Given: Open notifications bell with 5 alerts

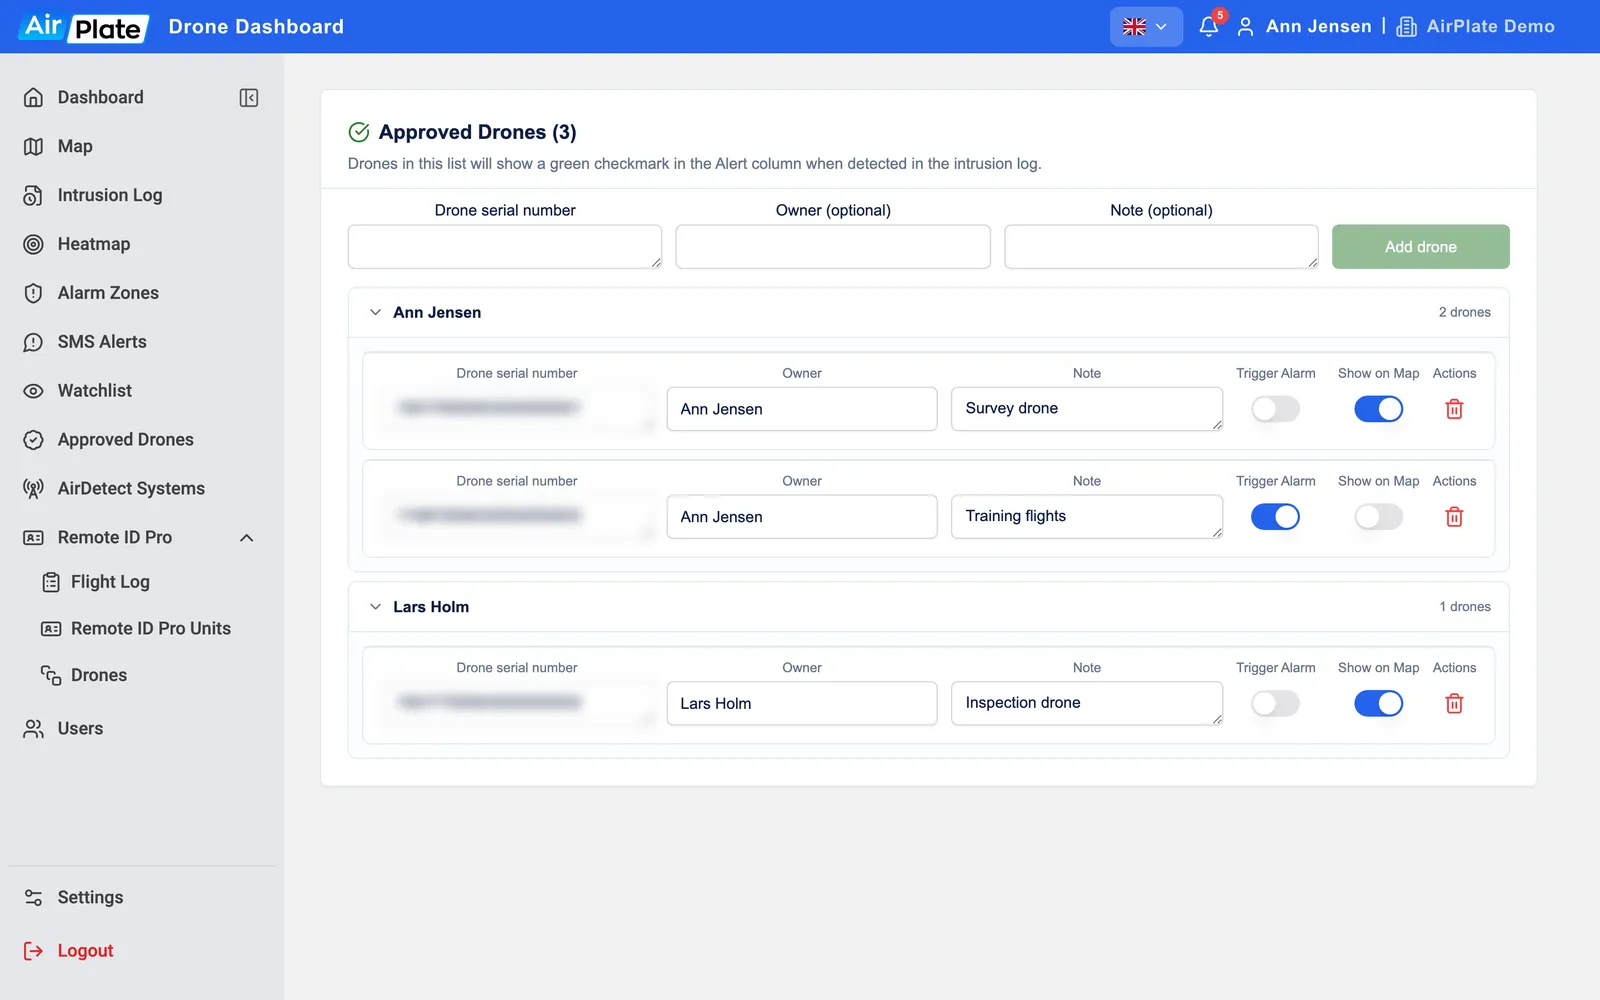Looking at the screenshot, I should pos(1209,26).
